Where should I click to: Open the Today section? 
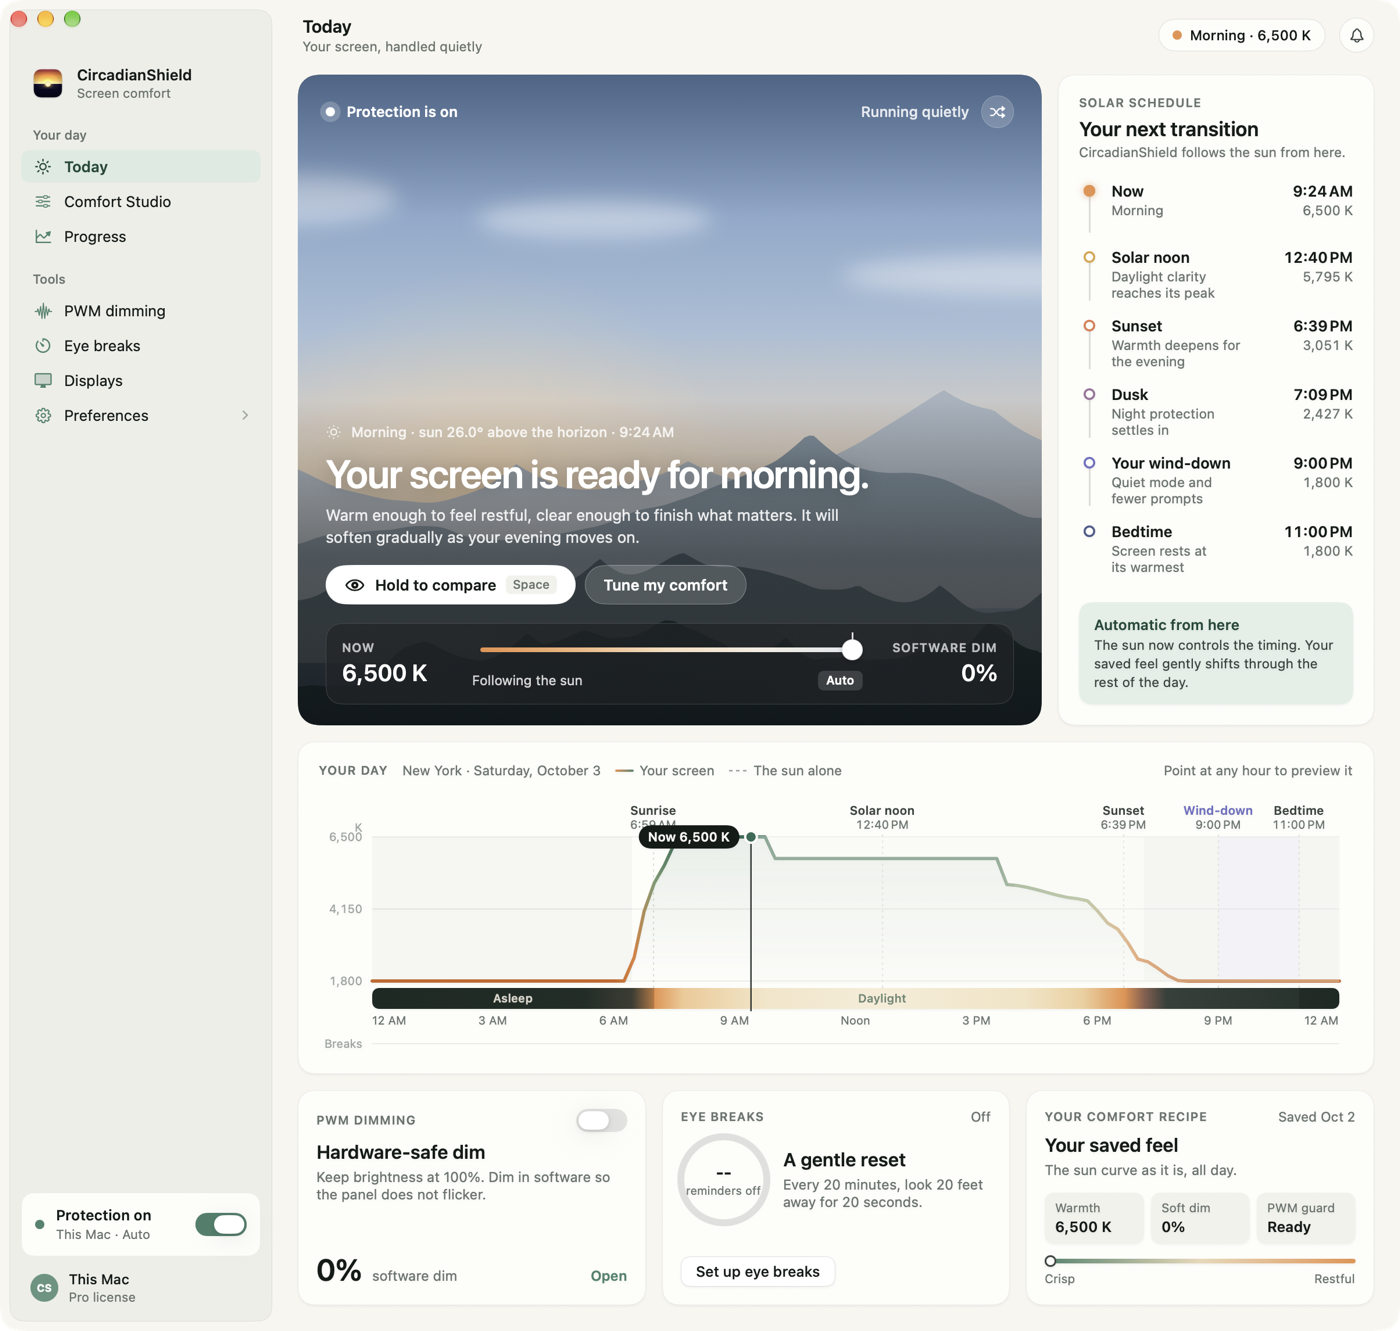click(141, 167)
